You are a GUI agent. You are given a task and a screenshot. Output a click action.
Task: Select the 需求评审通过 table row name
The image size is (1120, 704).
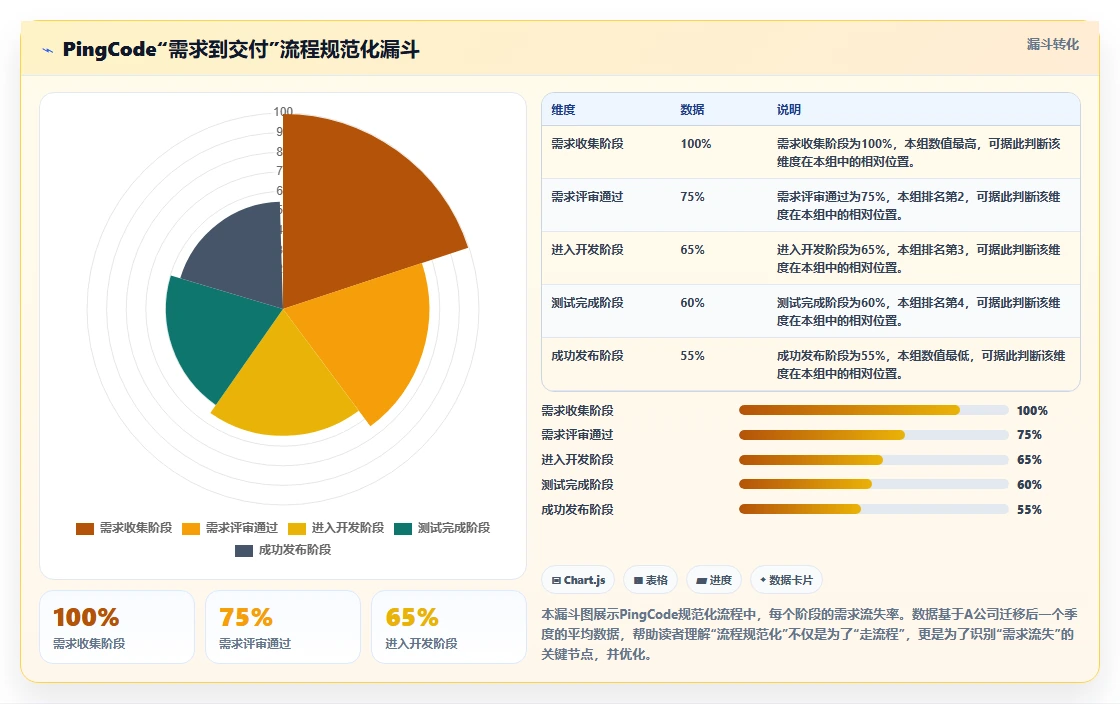click(587, 196)
